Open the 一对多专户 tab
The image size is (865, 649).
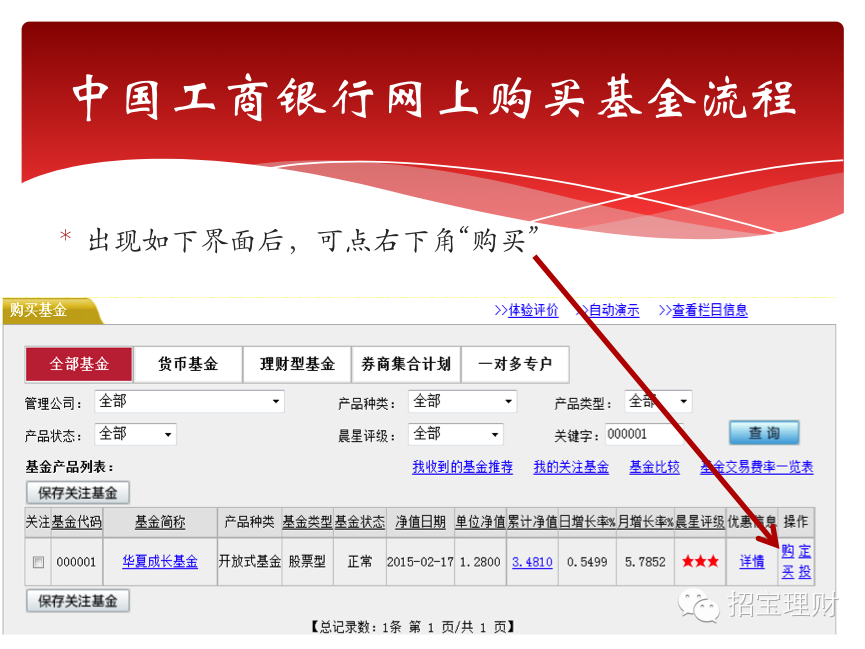515,364
